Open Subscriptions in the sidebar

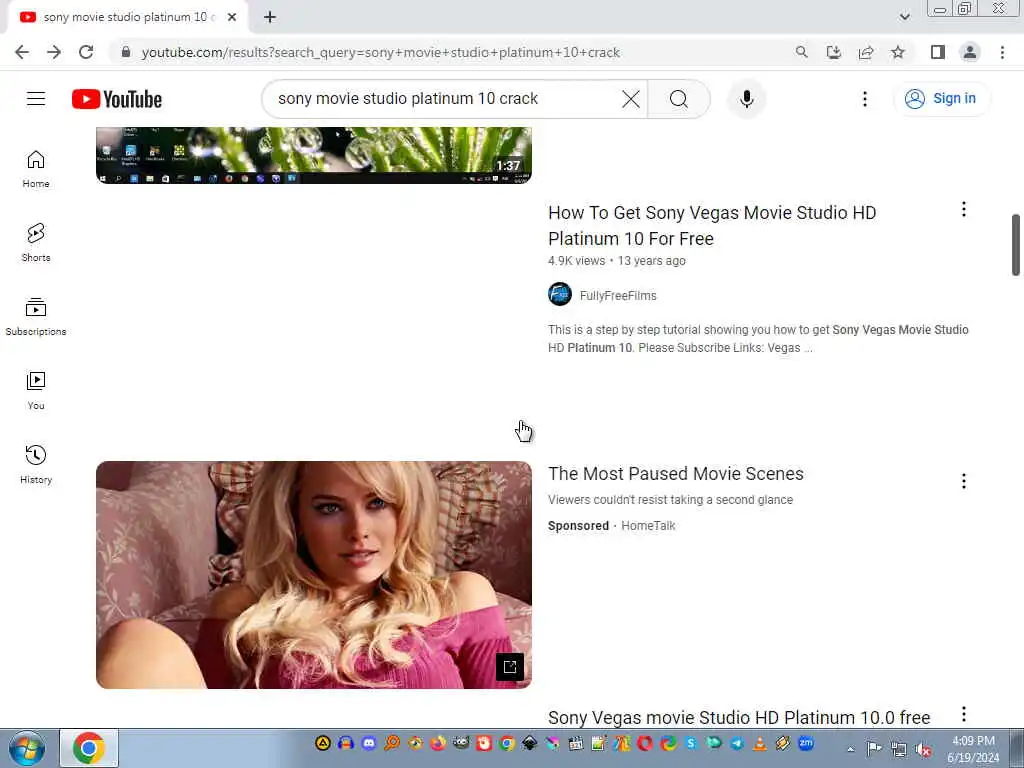point(36,317)
